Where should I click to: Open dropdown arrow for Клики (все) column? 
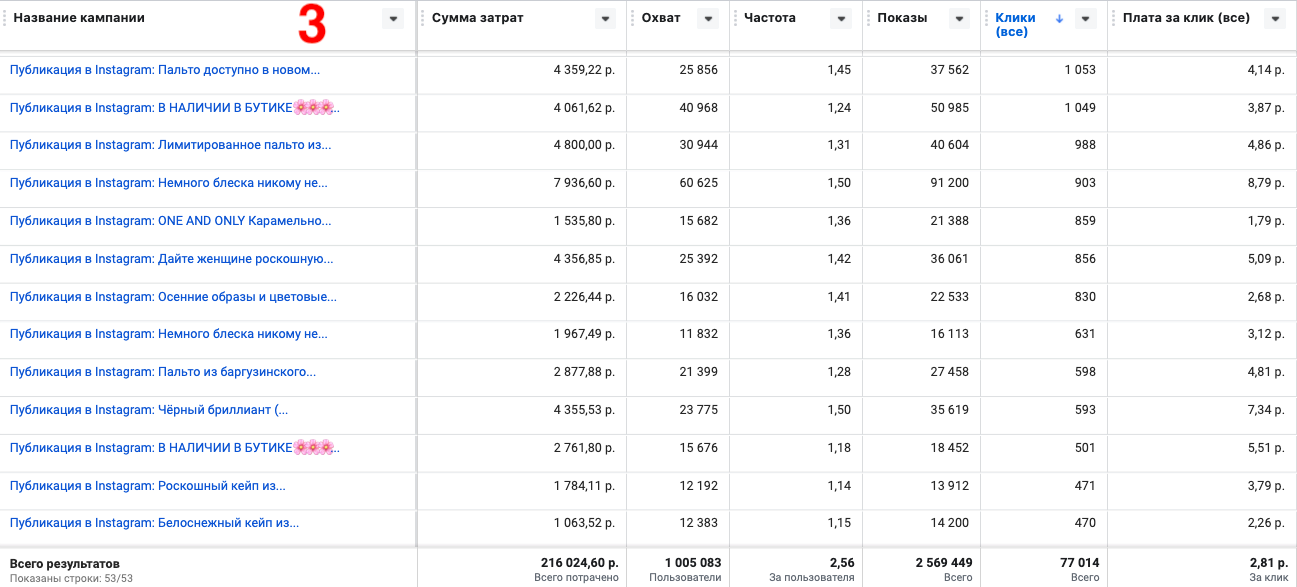(x=1086, y=19)
